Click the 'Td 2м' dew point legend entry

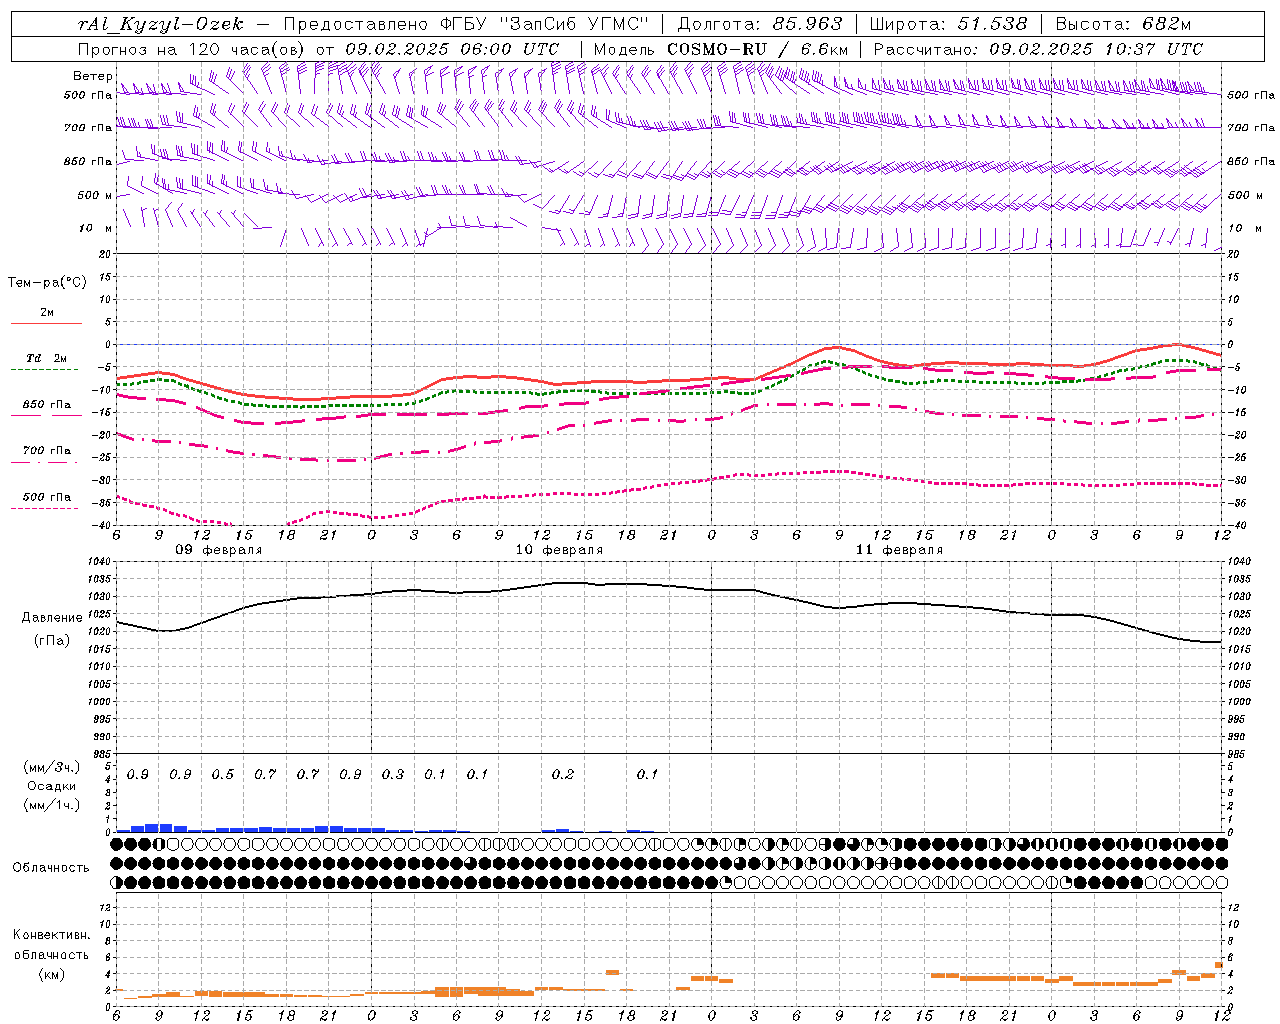[47, 358]
